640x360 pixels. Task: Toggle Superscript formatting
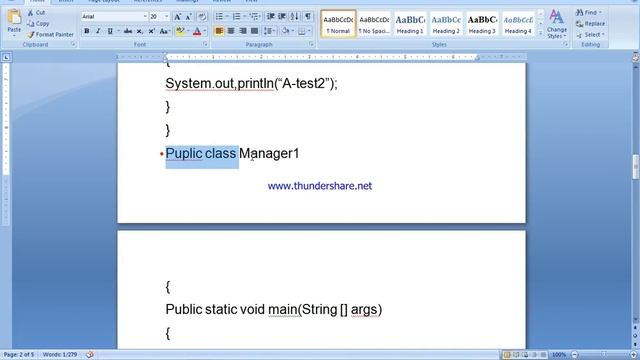pyautogui.click(x=151, y=31)
